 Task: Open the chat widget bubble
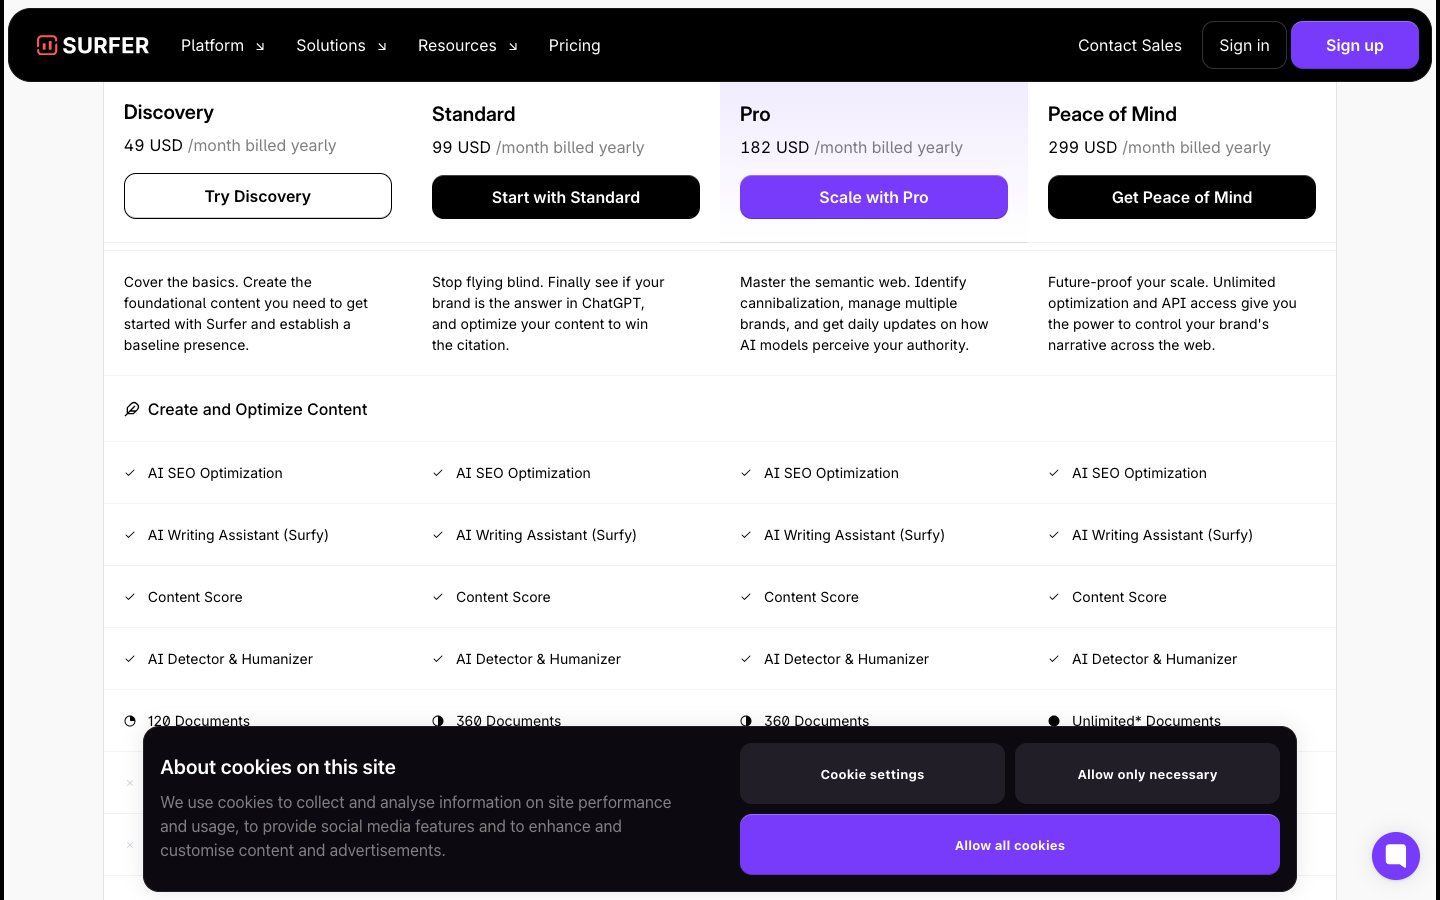click(1395, 856)
